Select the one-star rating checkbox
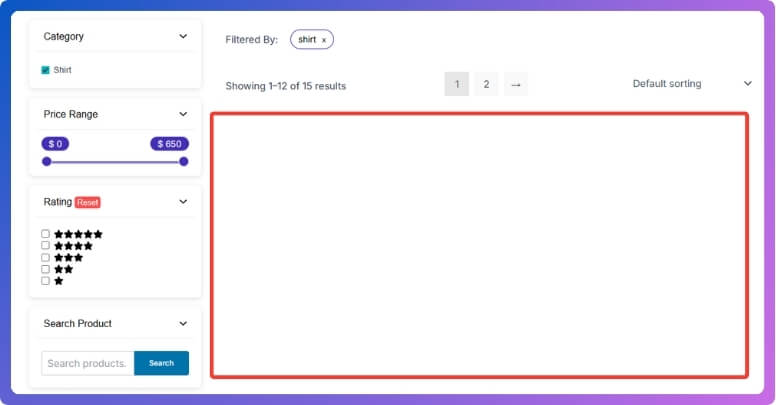The width and height of the screenshot is (776, 405). 46,281
